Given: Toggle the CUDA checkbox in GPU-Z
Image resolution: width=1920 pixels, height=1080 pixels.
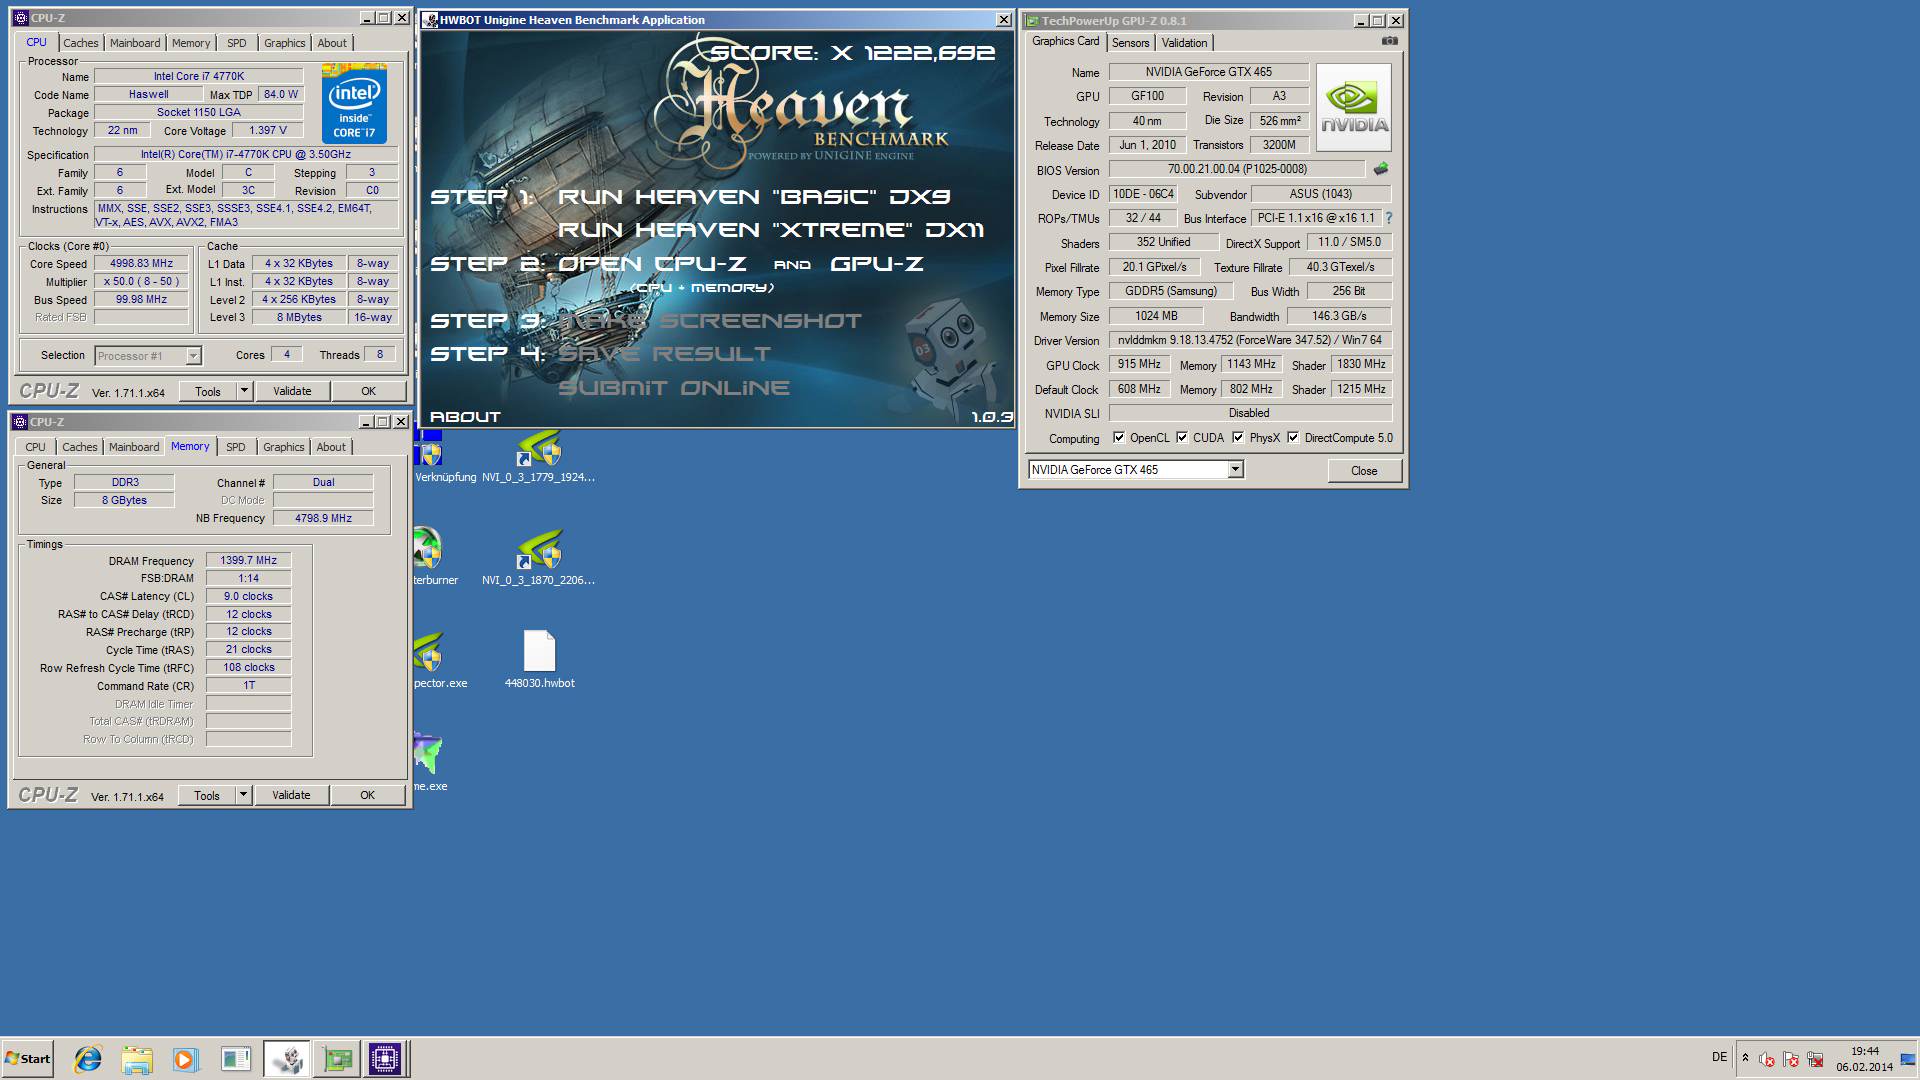Looking at the screenshot, I should [1182, 438].
